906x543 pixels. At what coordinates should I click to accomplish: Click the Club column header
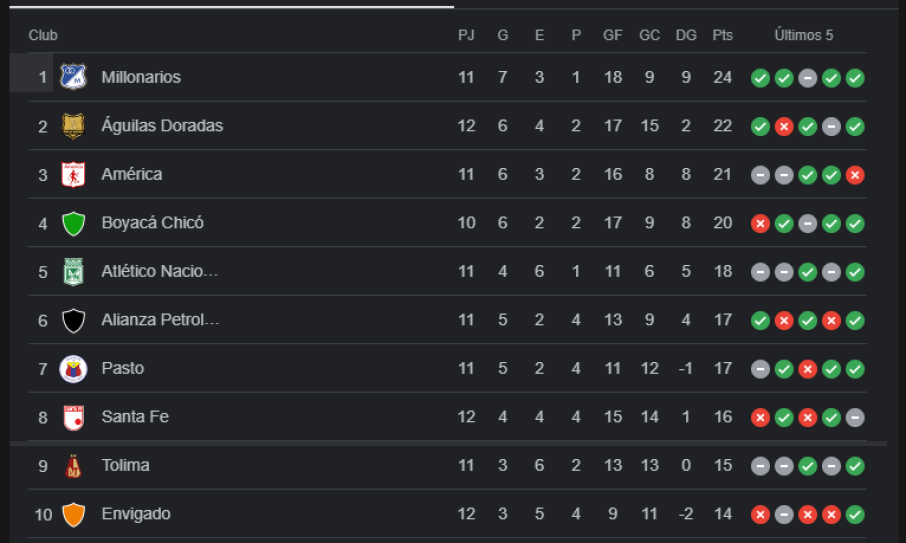point(43,35)
